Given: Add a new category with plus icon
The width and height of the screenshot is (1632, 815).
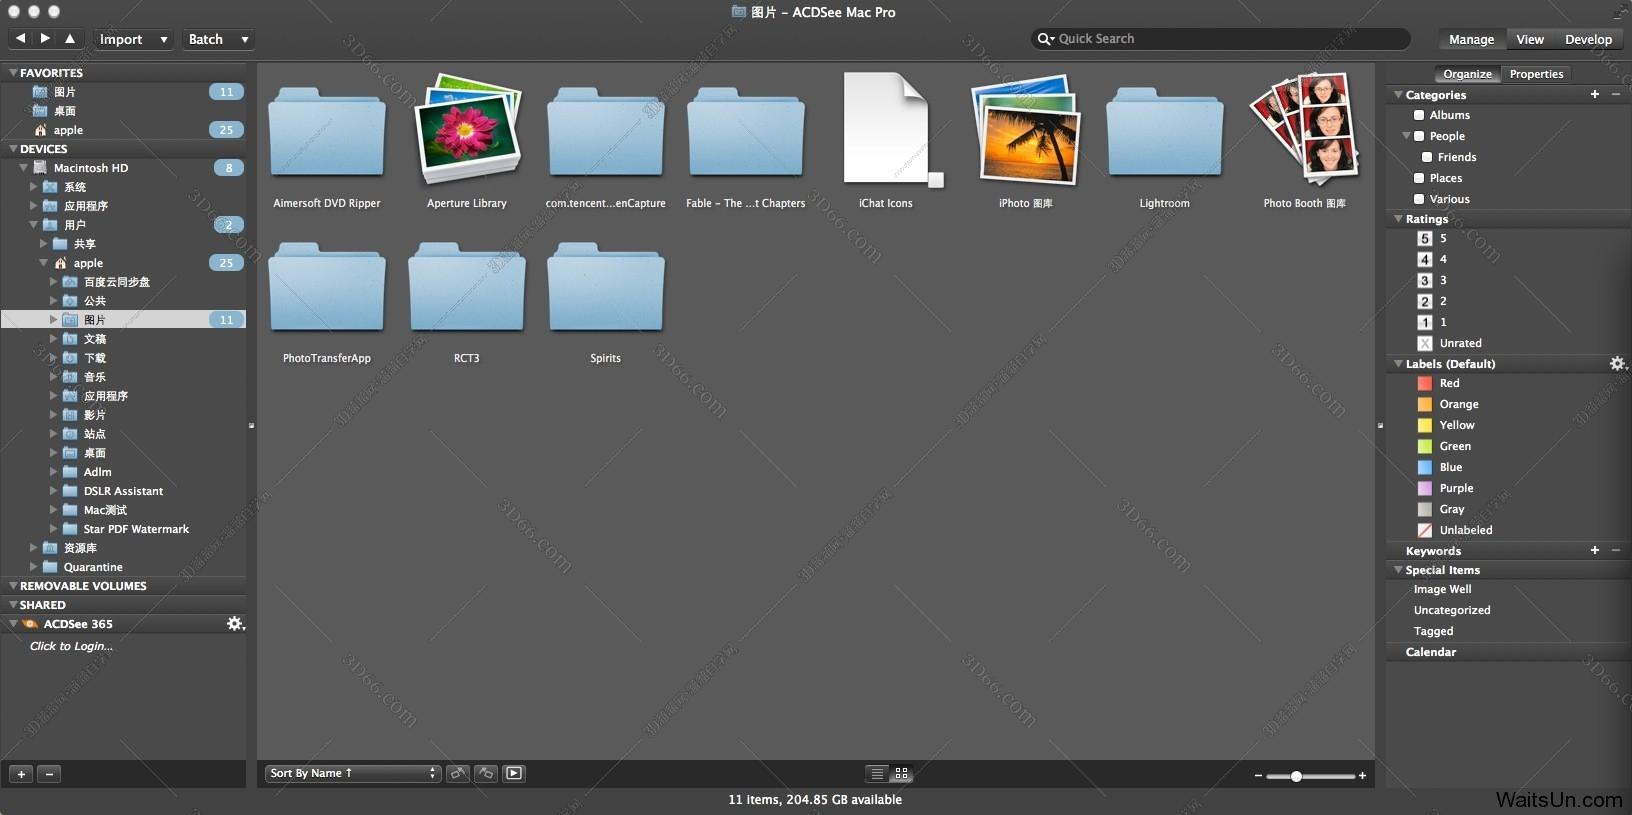Looking at the screenshot, I should pyautogui.click(x=1595, y=95).
